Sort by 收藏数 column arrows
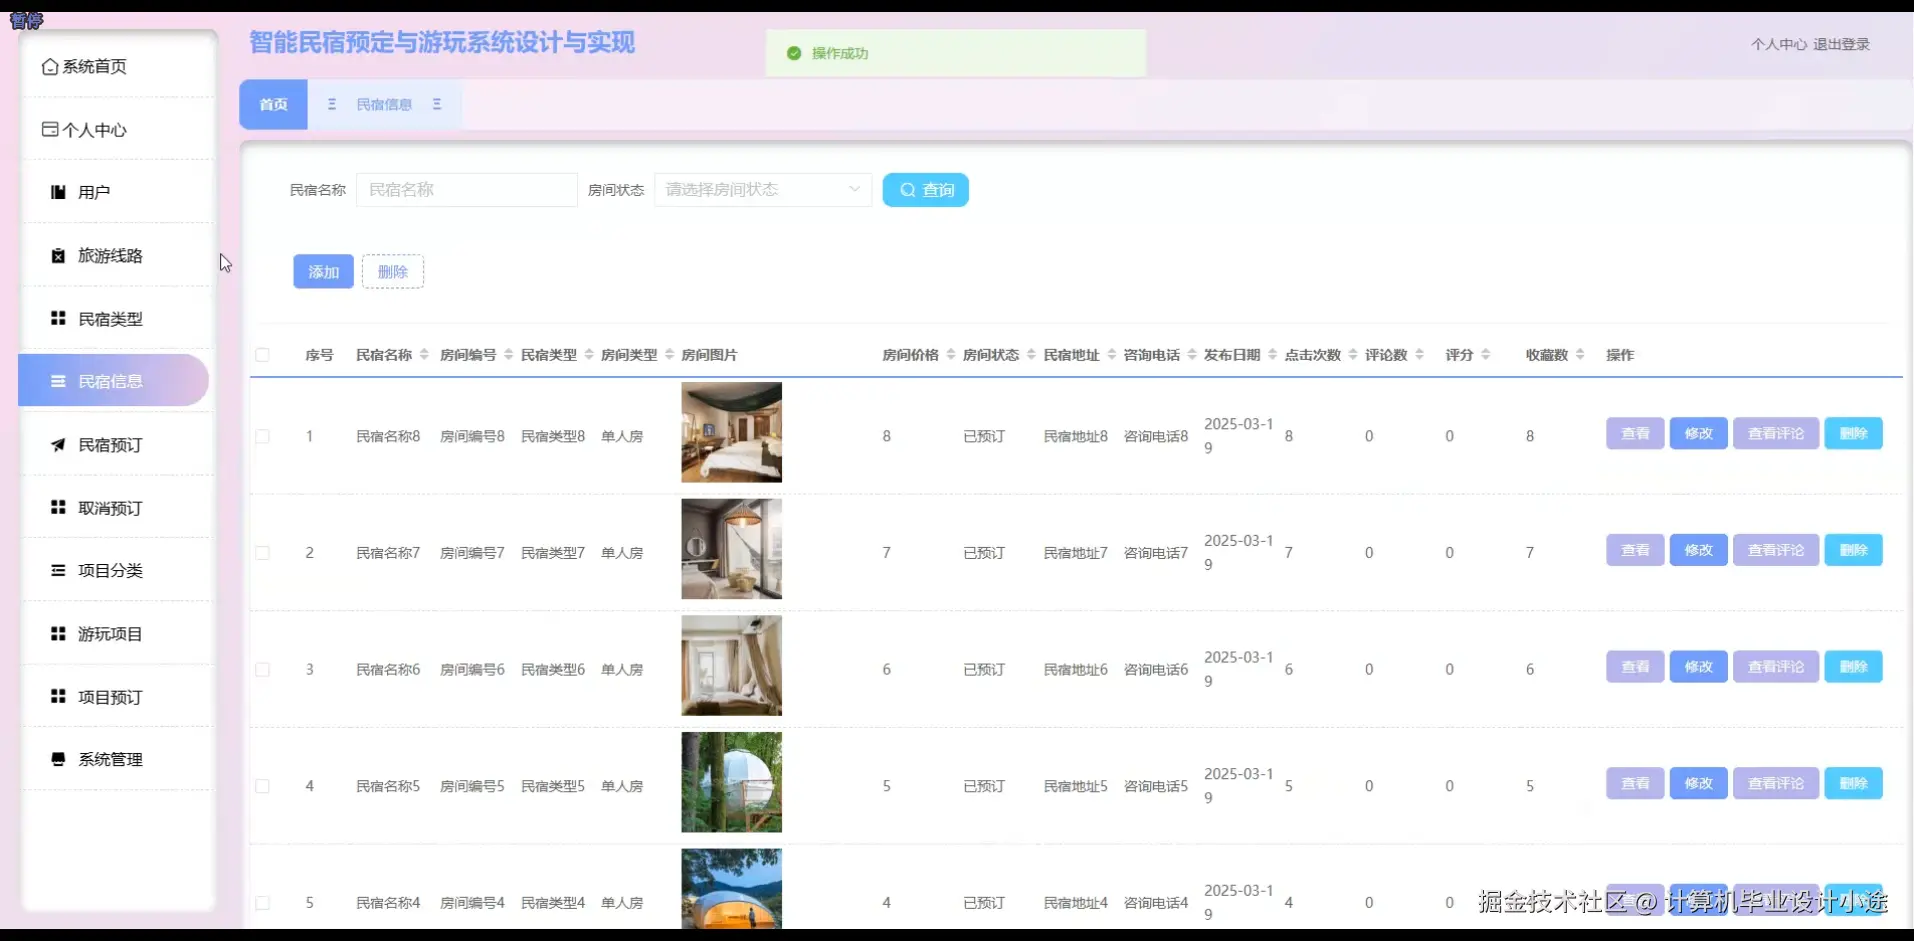 (1580, 355)
